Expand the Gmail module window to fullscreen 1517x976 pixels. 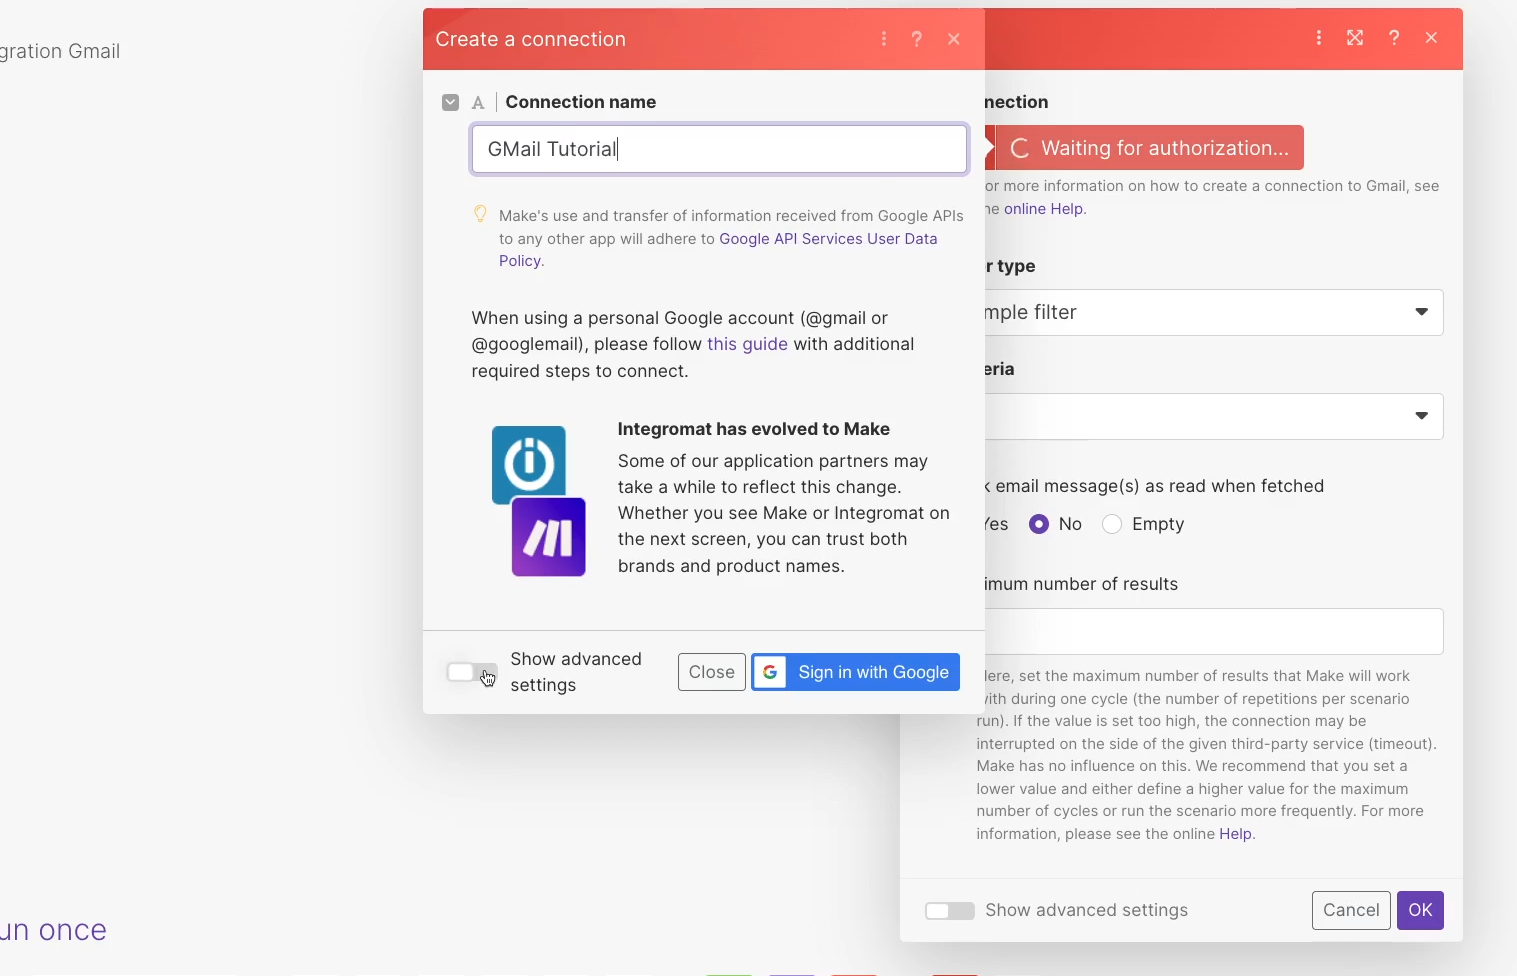[x=1355, y=38]
